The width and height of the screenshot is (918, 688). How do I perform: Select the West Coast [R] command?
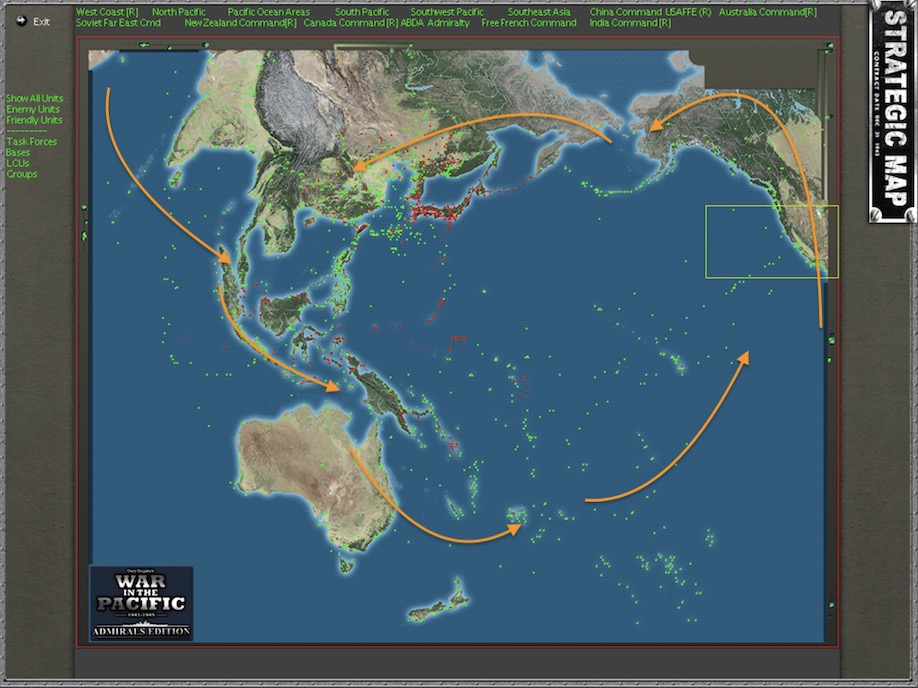click(x=107, y=12)
